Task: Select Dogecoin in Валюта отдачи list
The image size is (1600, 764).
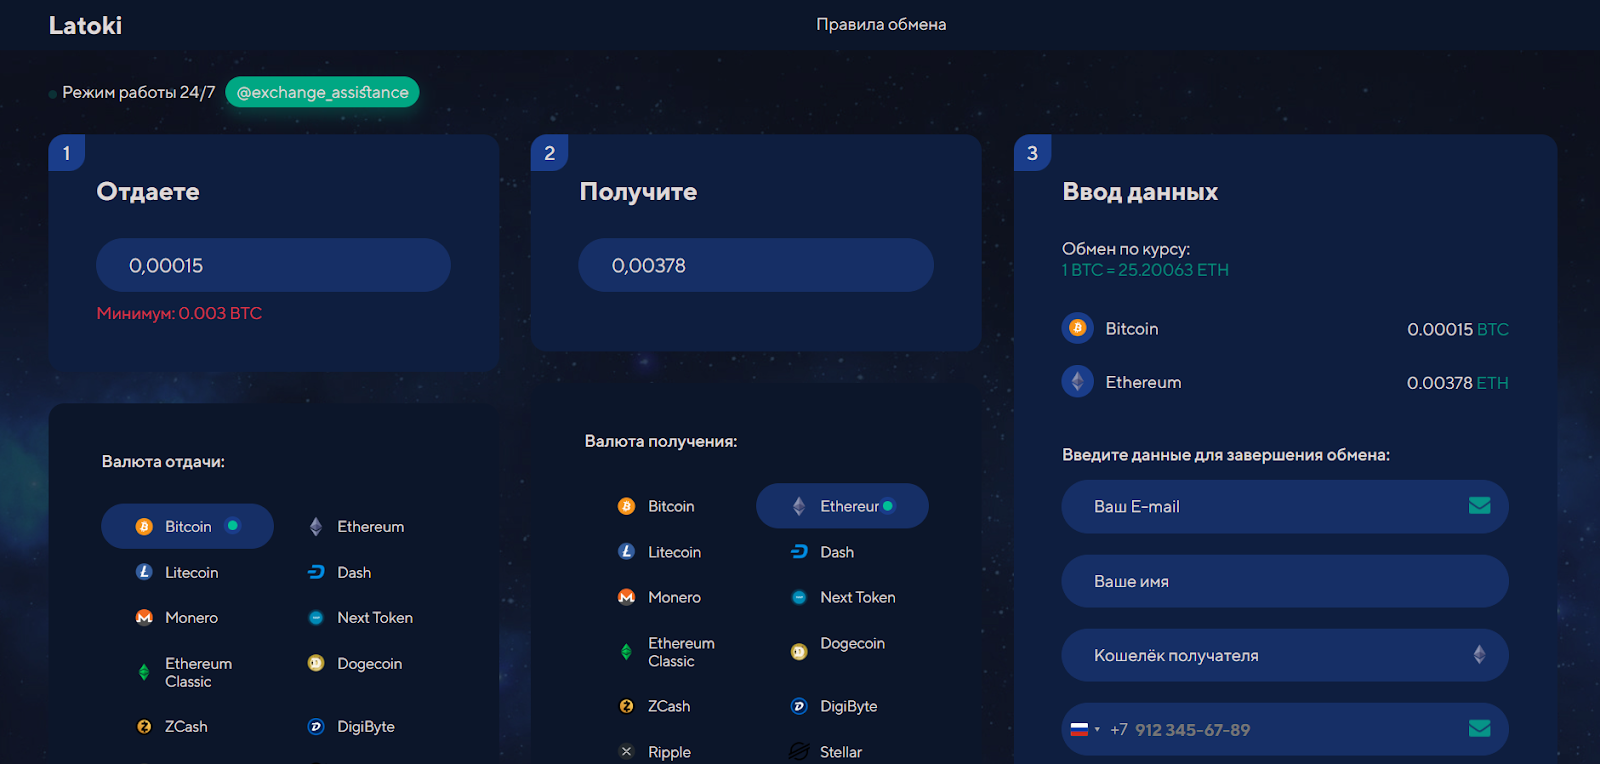Action: [x=355, y=663]
